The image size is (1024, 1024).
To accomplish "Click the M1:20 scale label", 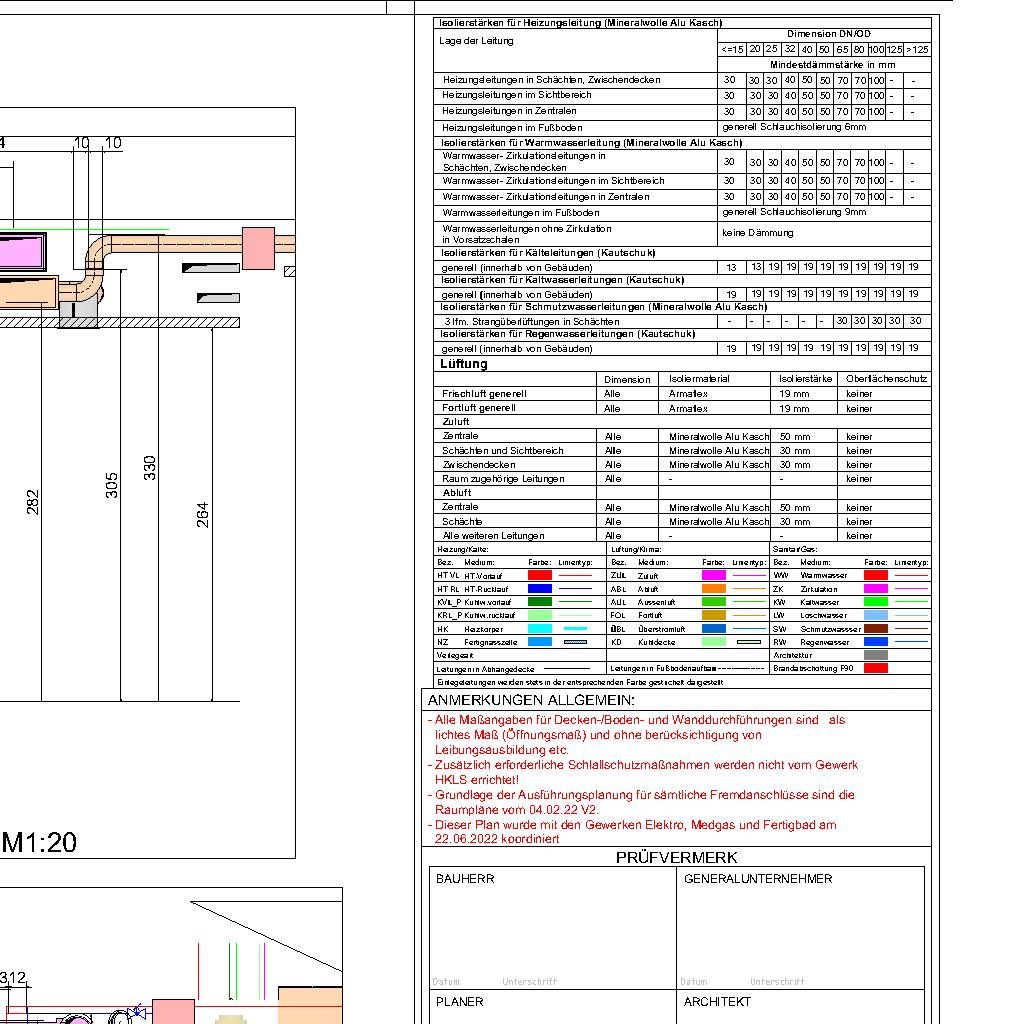I will point(39,842).
